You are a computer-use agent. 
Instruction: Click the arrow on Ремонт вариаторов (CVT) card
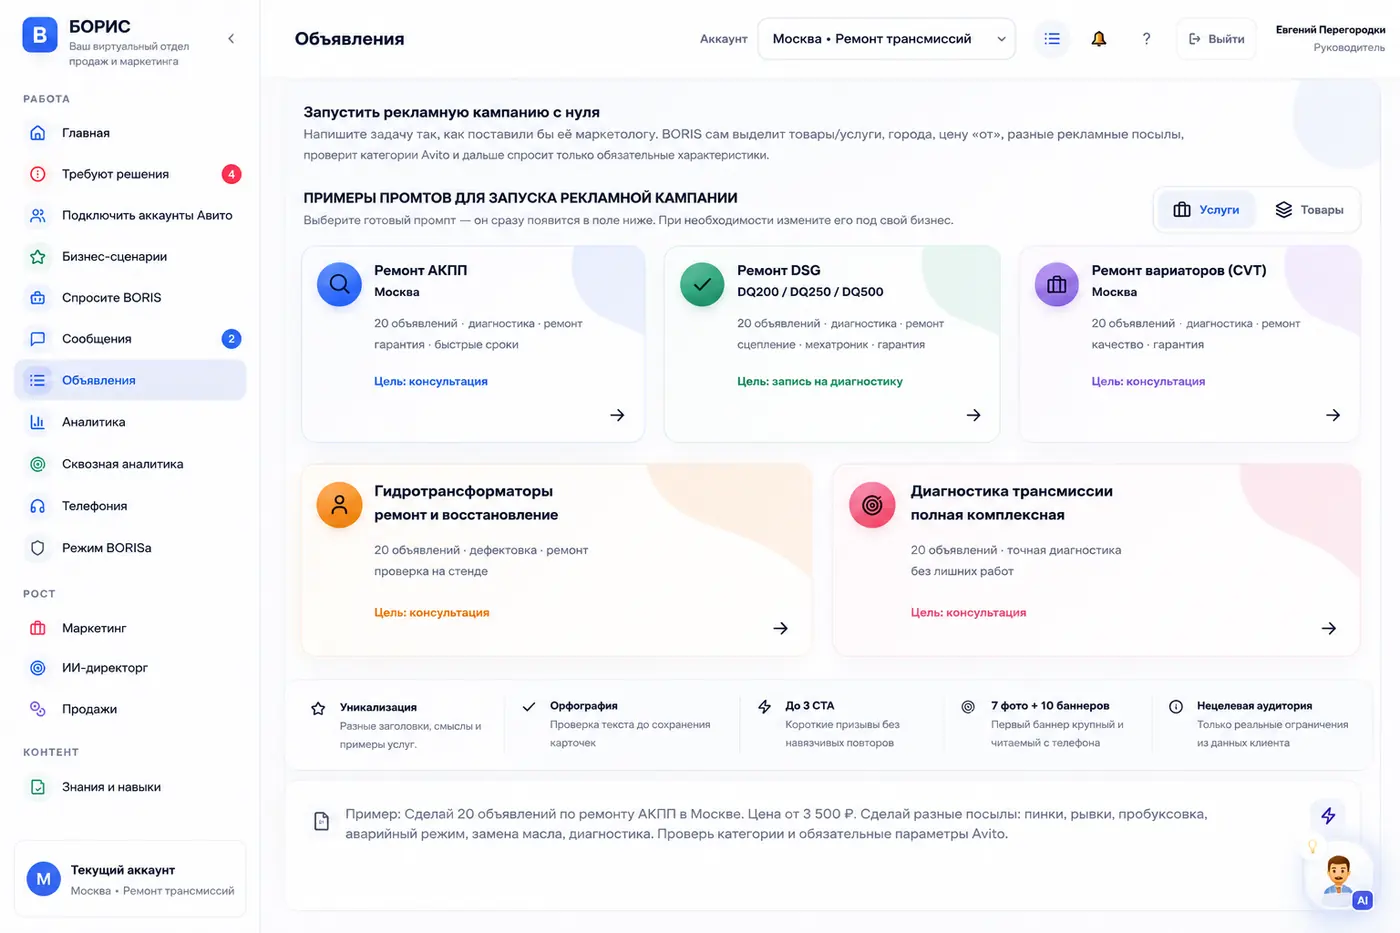click(1333, 415)
